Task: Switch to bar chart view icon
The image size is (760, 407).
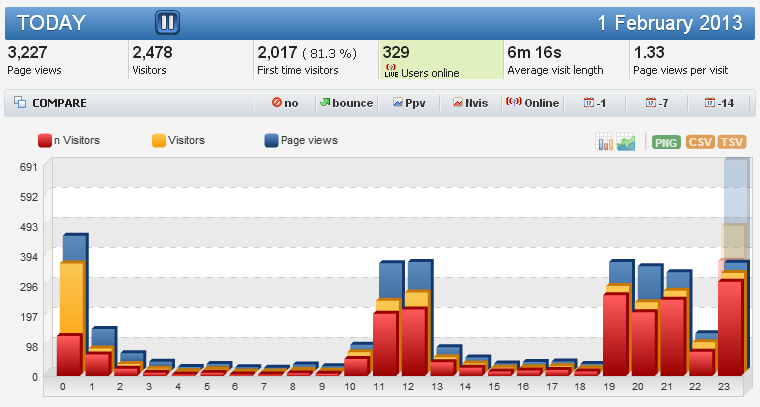Action: point(605,142)
